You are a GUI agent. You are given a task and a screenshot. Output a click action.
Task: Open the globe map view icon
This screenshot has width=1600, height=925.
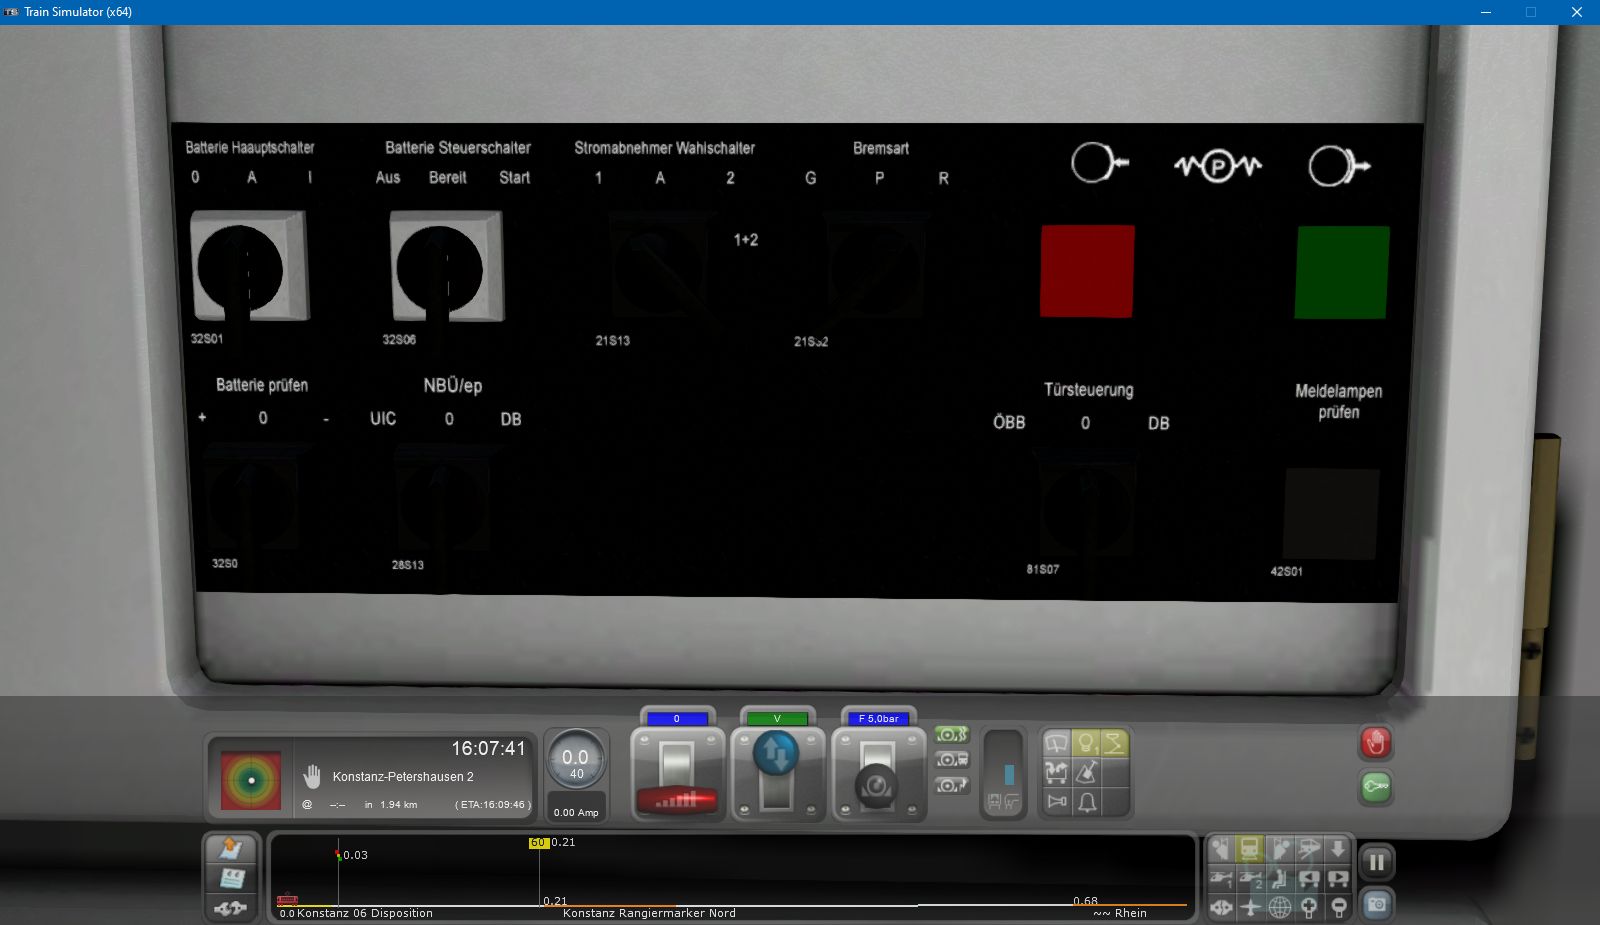(1280, 907)
